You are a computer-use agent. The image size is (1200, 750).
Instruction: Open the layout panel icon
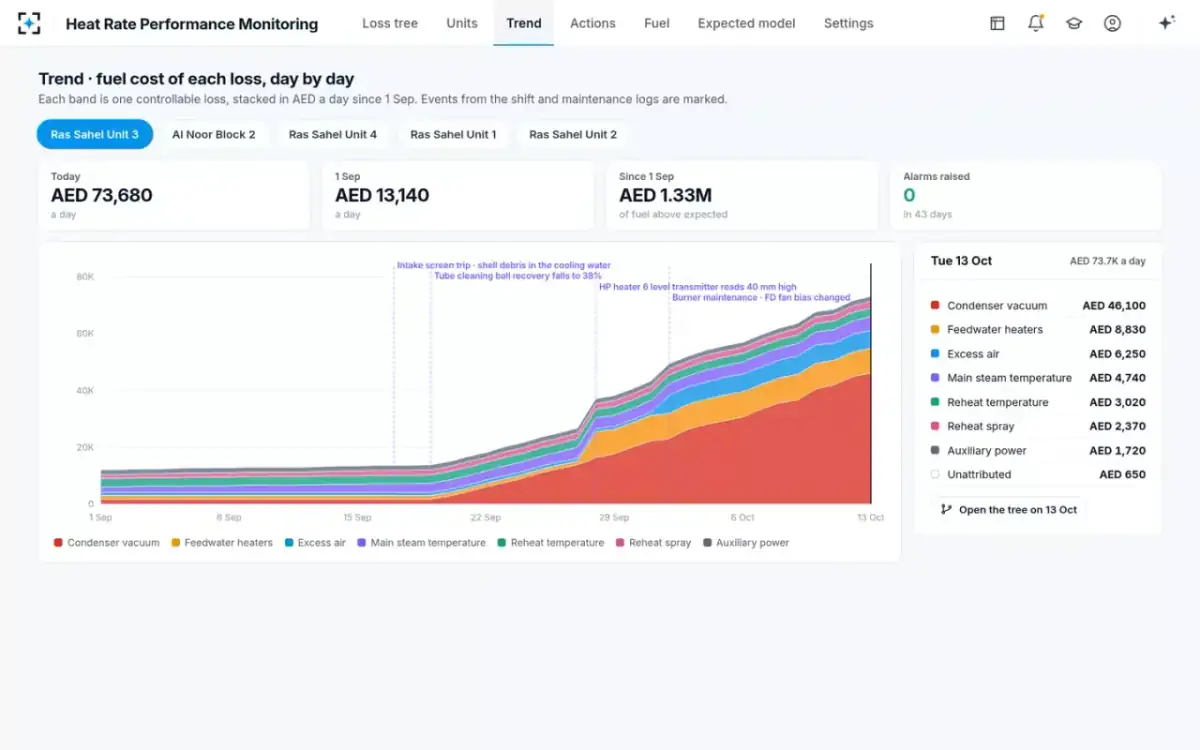point(997,23)
